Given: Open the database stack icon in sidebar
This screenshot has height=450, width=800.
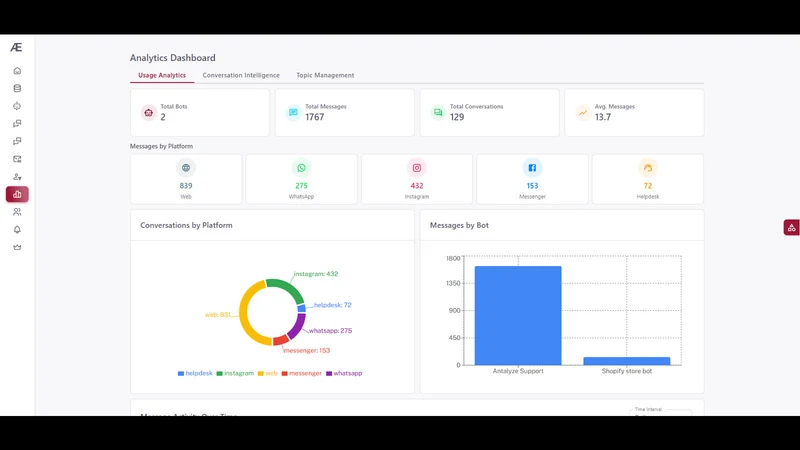Looking at the screenshot, I should (x=17, y=88).
